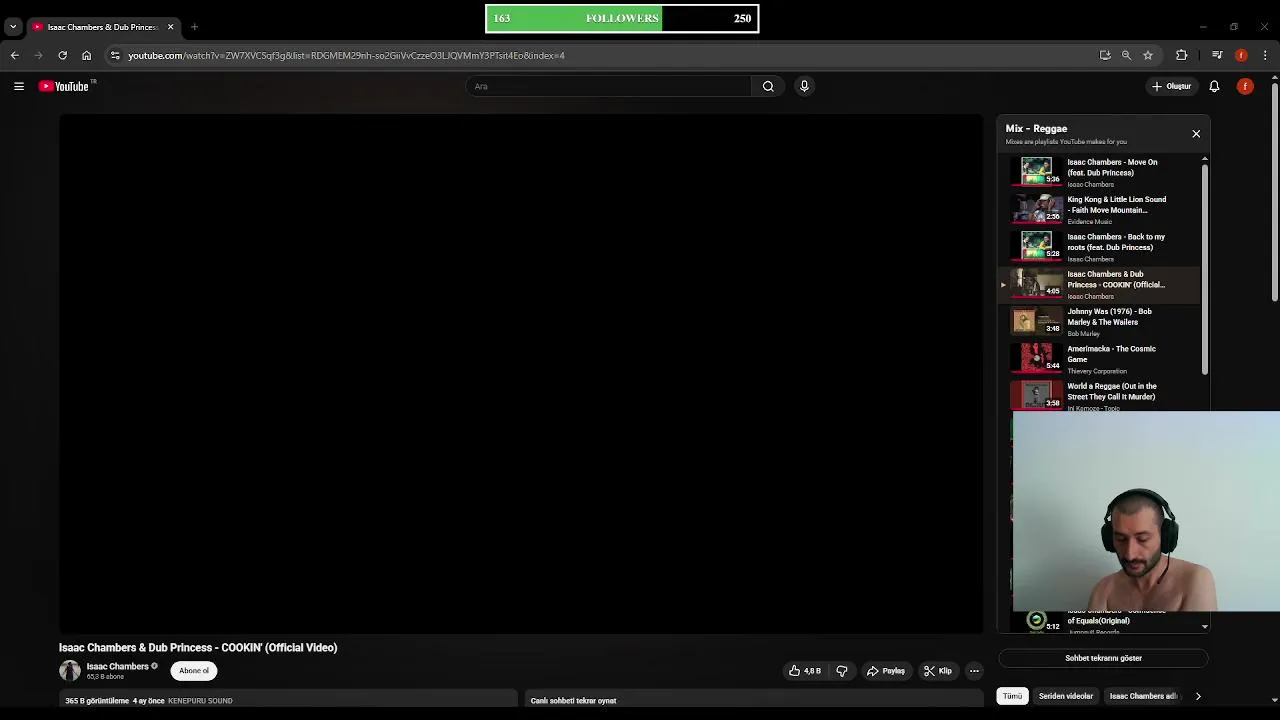The height and width of the screenshot is (720, 1280).
Task: Like the video (4,8 B)
Action: [805, 671]
